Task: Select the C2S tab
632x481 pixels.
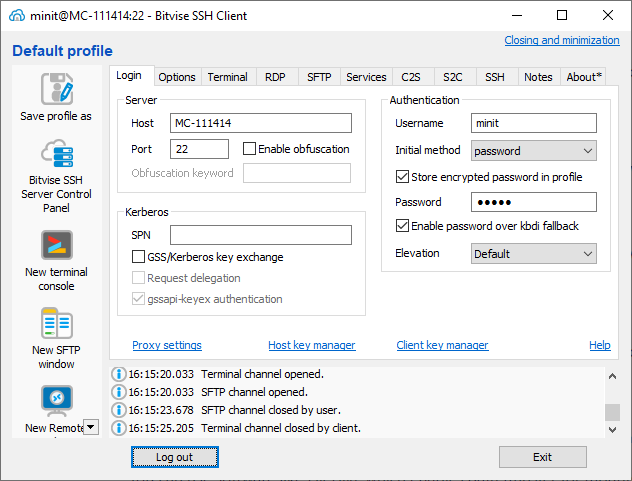Action: [411, 77]
